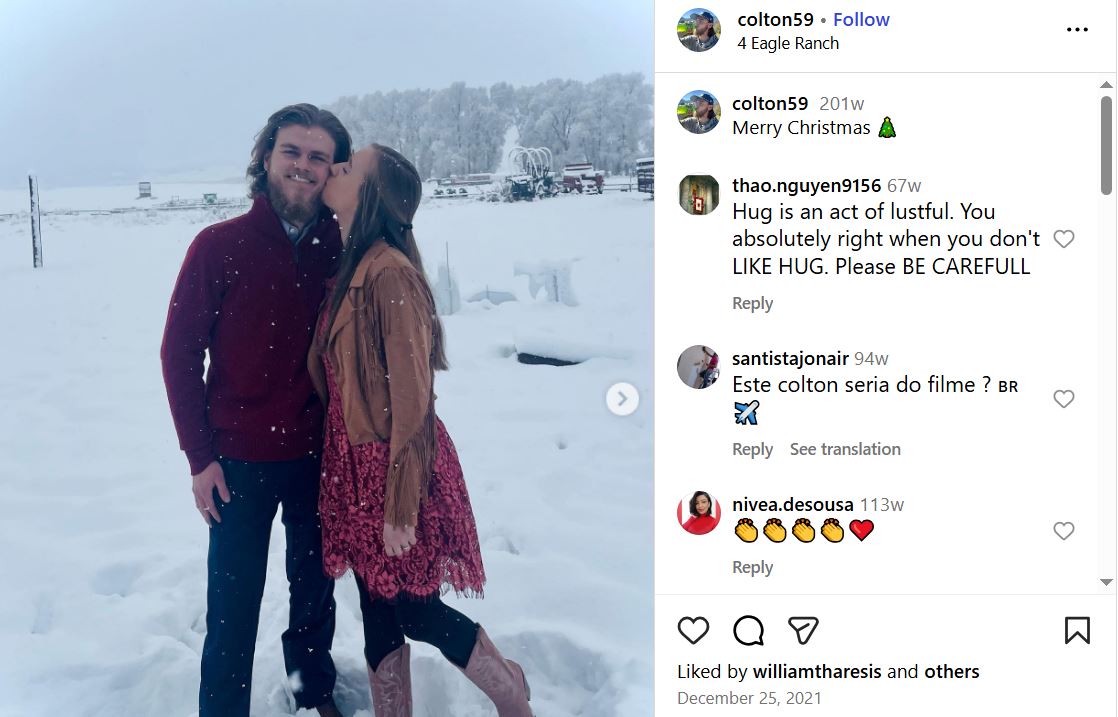1118x717 pixels.
Task: Open the three-dot more options menu
Action: tap(1077, 30)
